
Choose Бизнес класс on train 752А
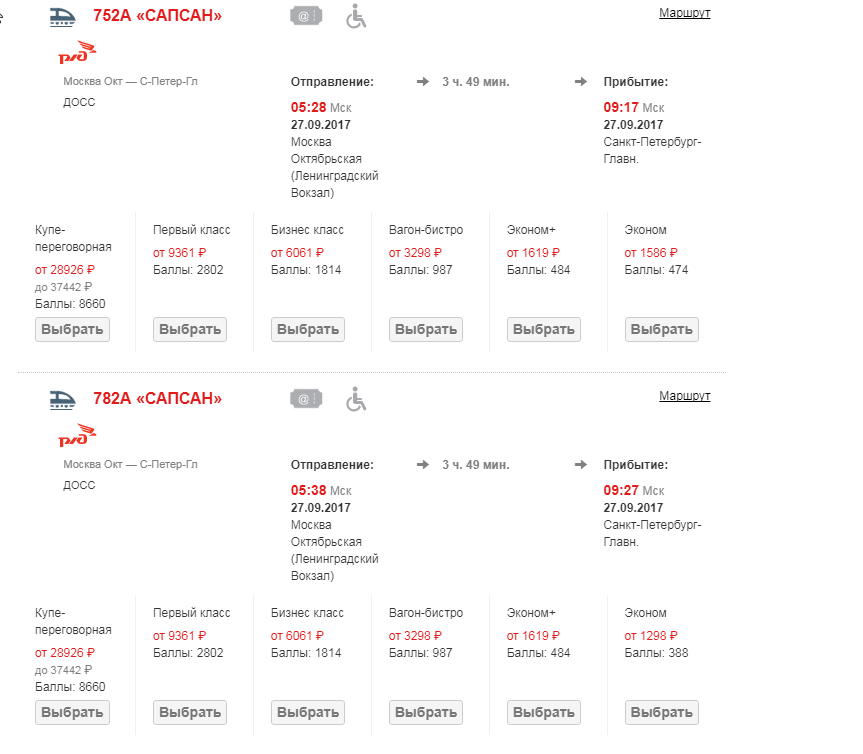307,329
